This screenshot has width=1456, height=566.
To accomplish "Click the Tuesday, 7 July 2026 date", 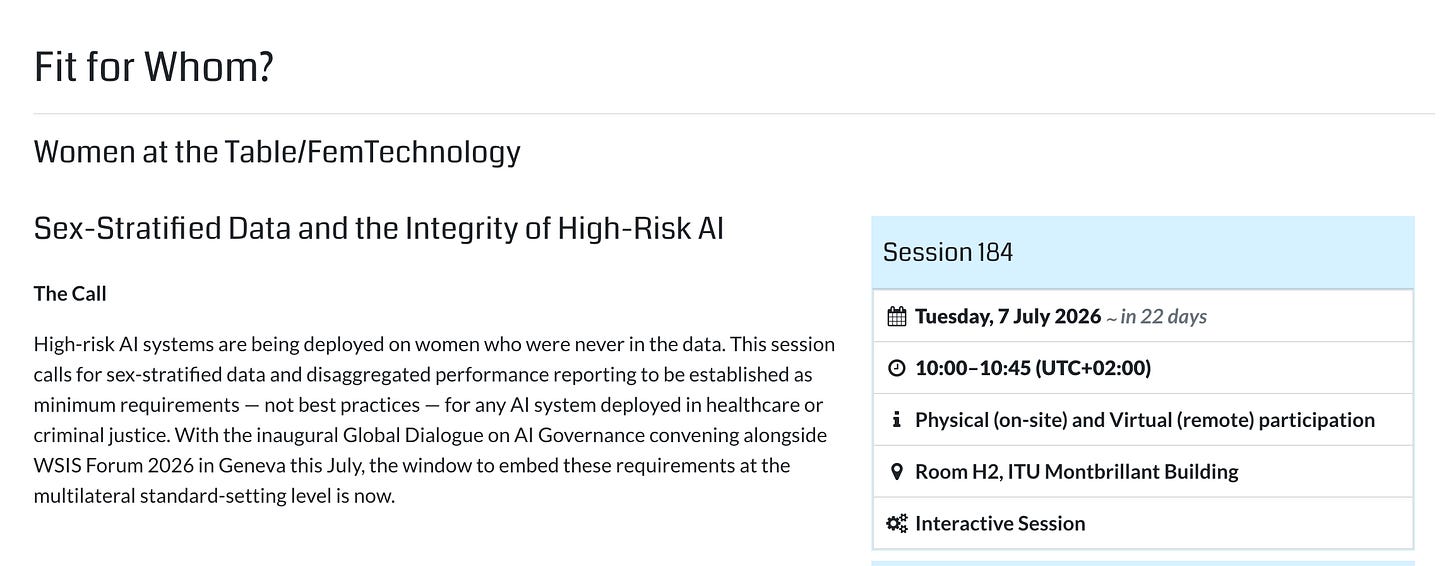I will (x=1007, y=317).
